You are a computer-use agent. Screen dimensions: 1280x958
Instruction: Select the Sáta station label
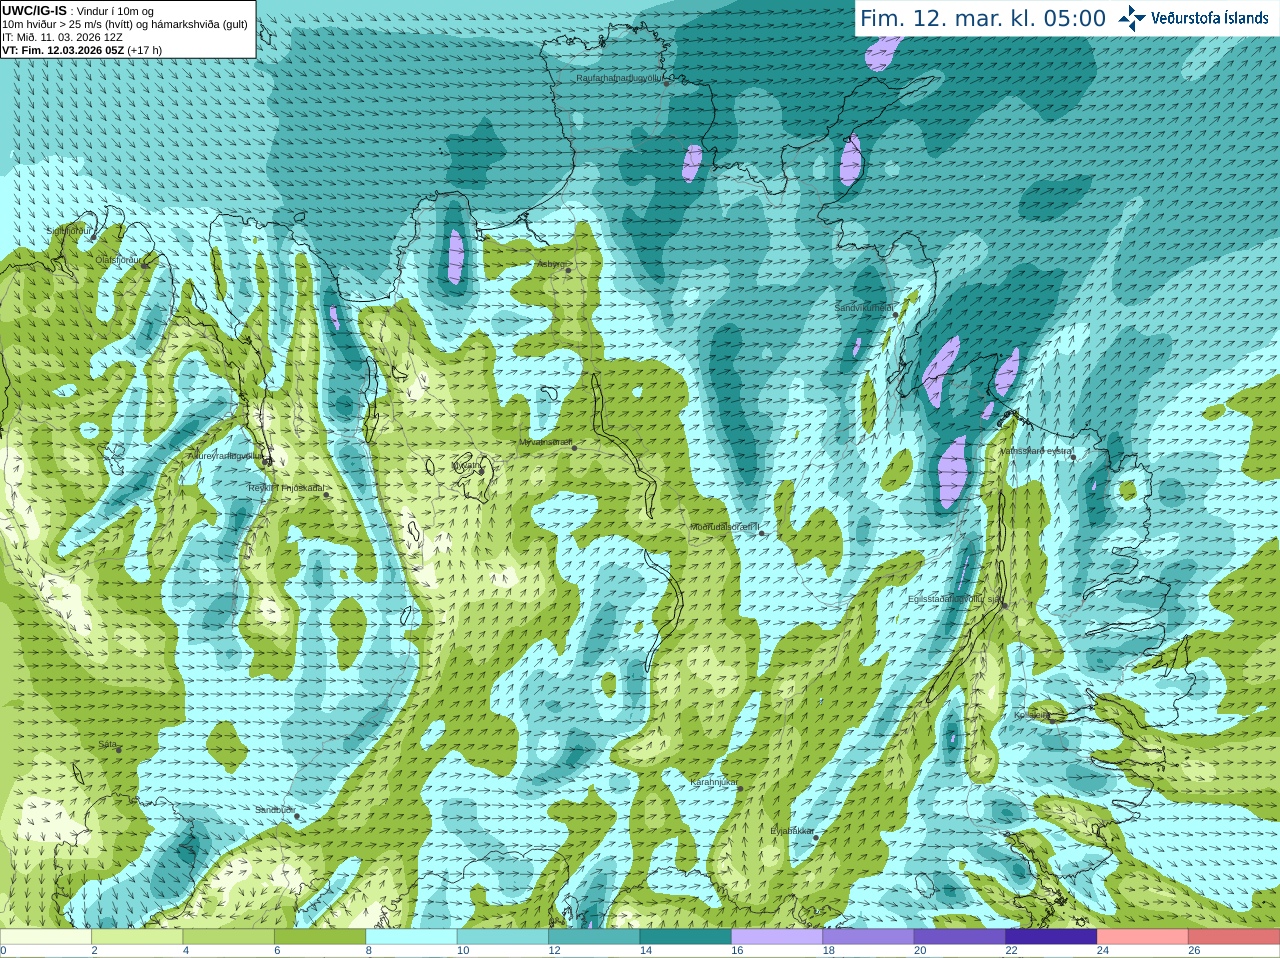tap(107, 744)
